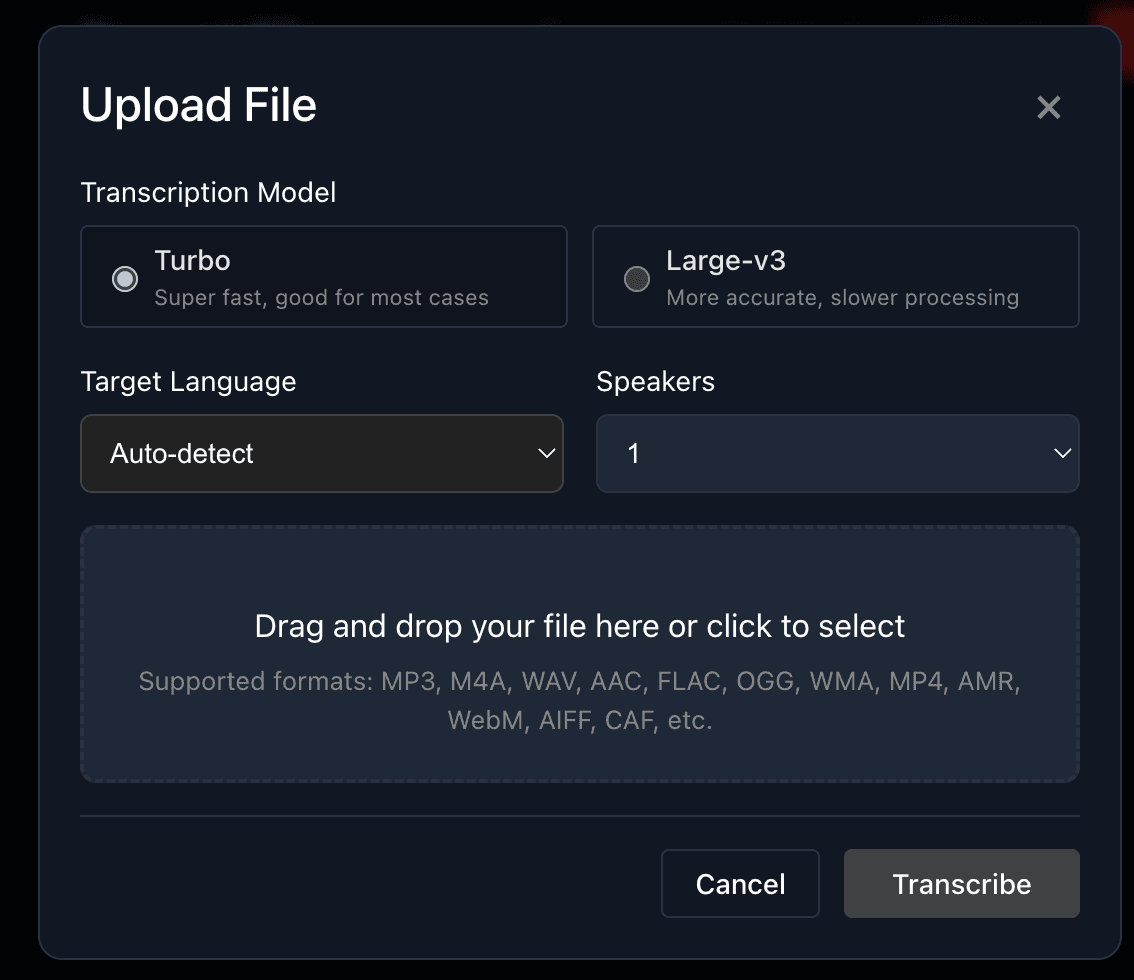Click the 'Target Language' label
Viewport: 1134px width, 980px height.
[x=189, y=382]
